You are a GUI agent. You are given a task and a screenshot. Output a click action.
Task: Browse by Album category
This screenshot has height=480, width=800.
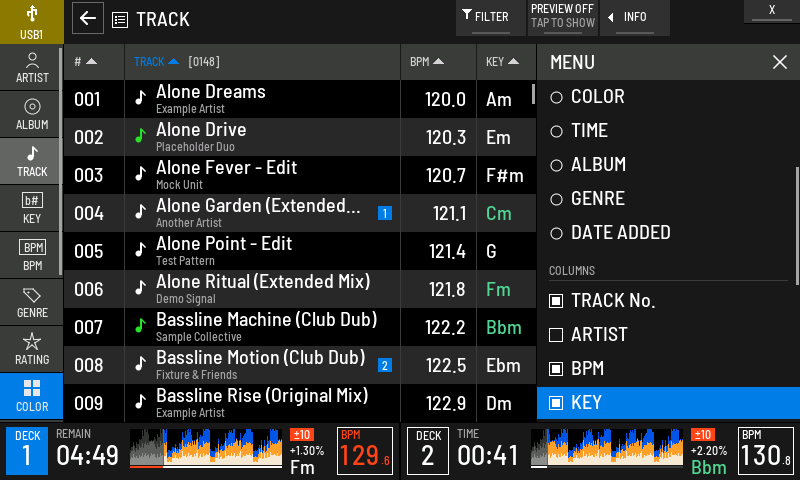(x=32, y=114)
